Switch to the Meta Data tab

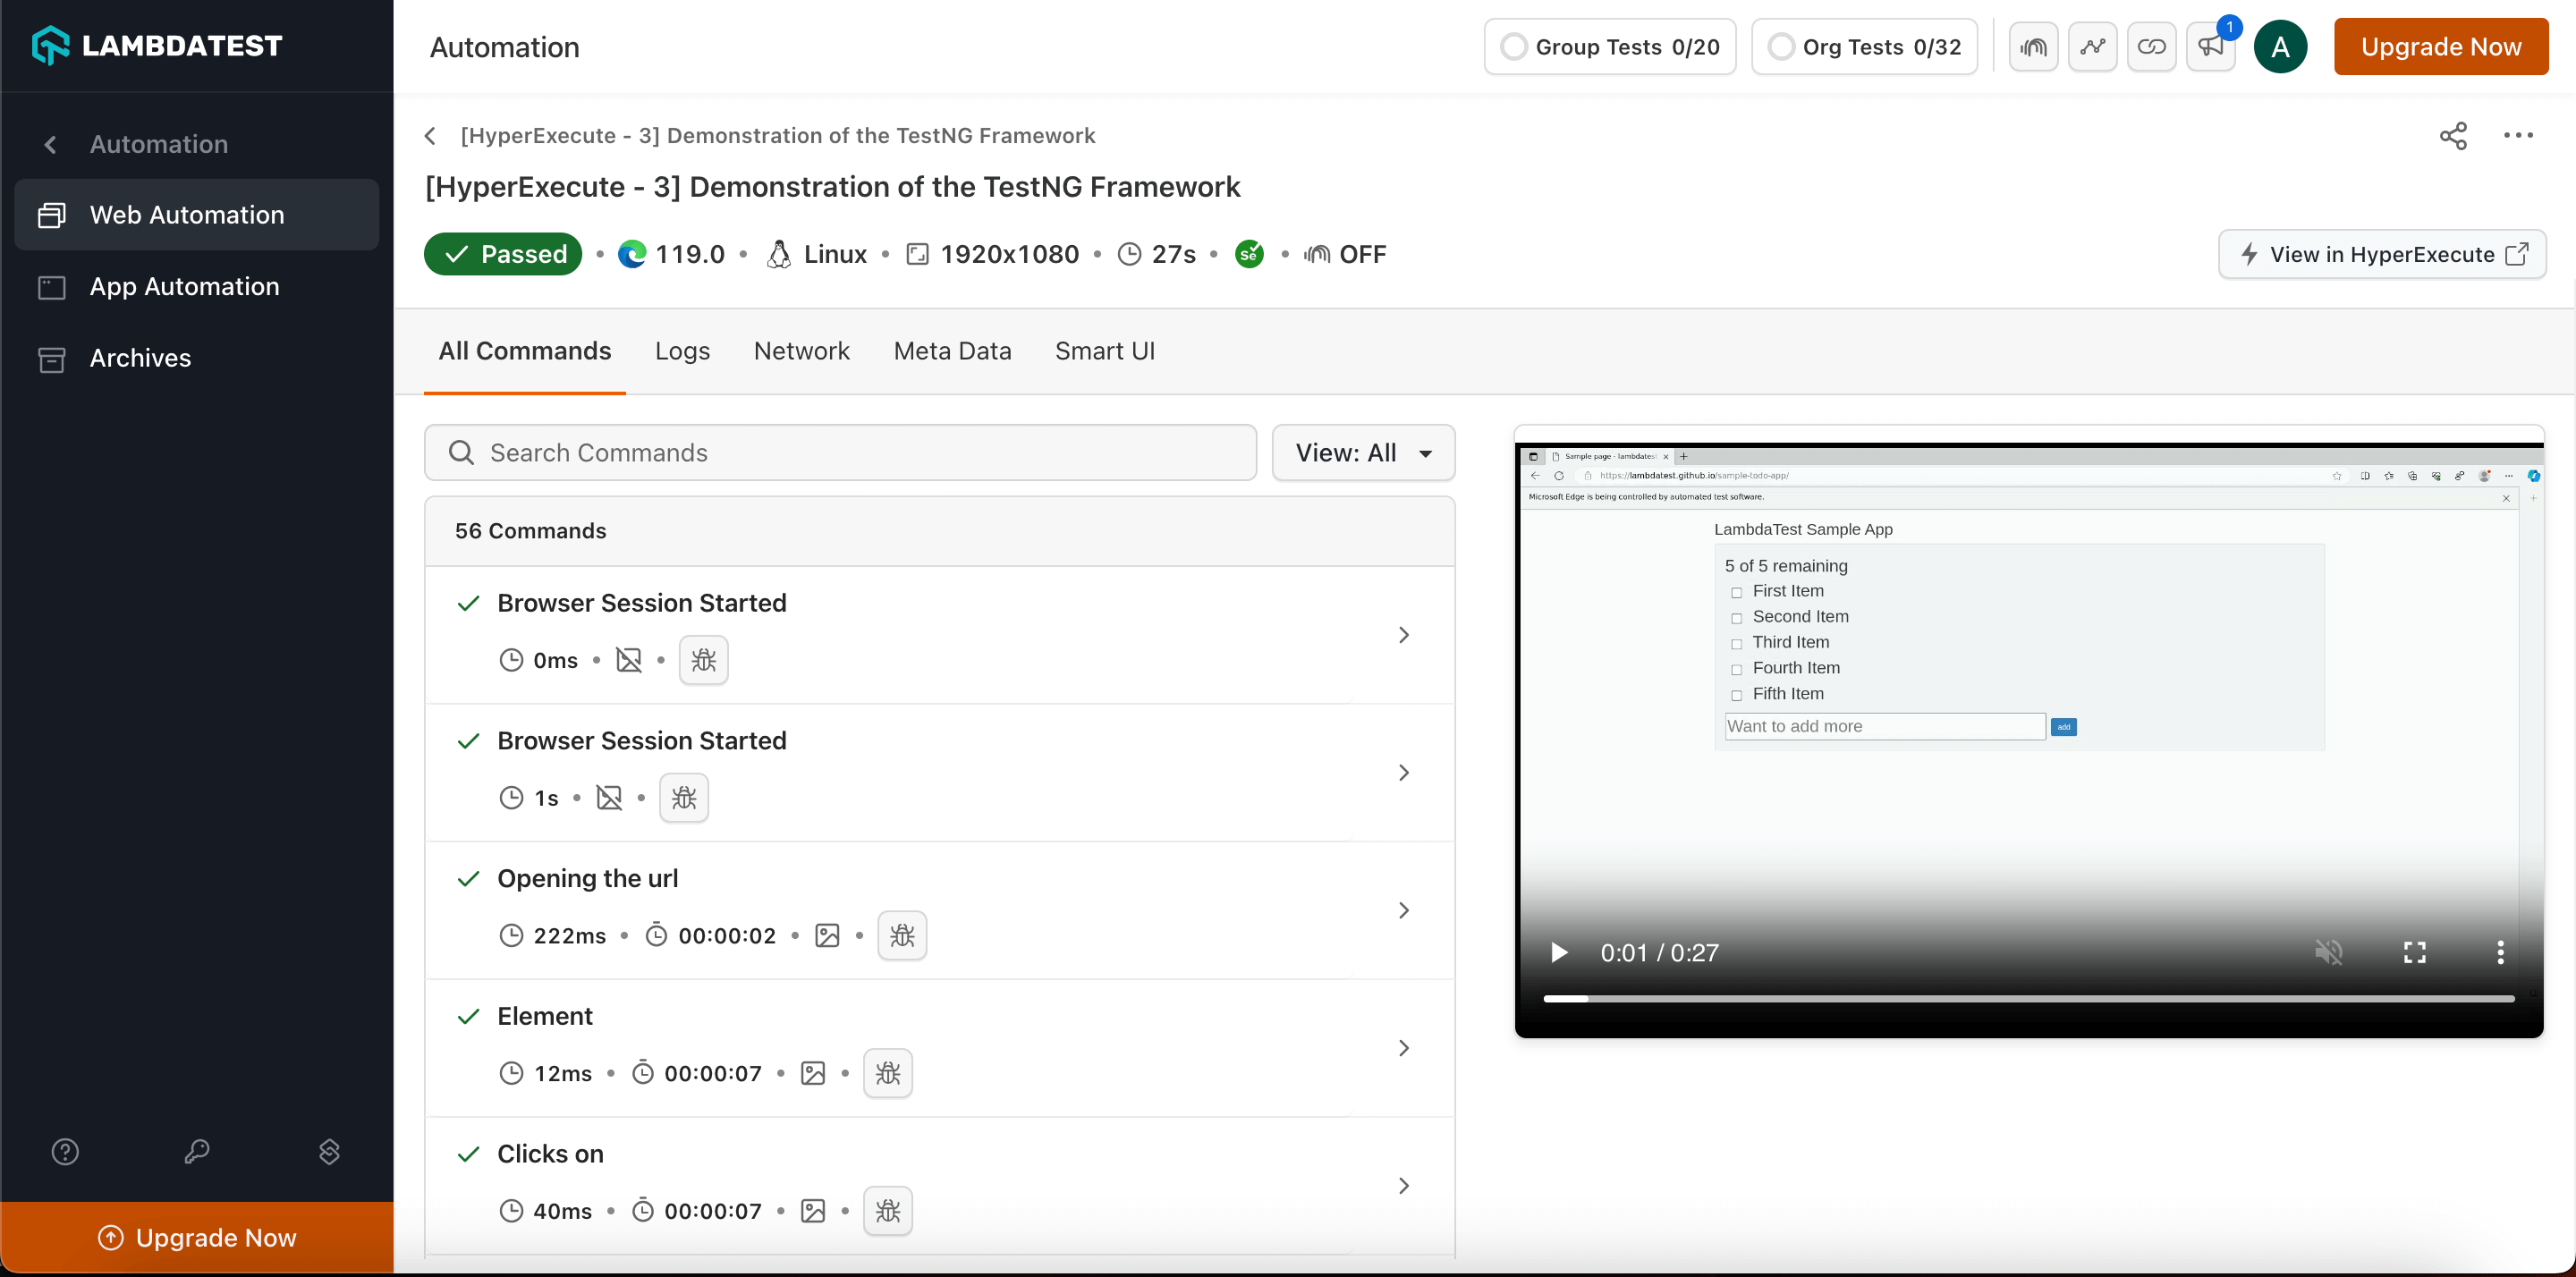952,351
